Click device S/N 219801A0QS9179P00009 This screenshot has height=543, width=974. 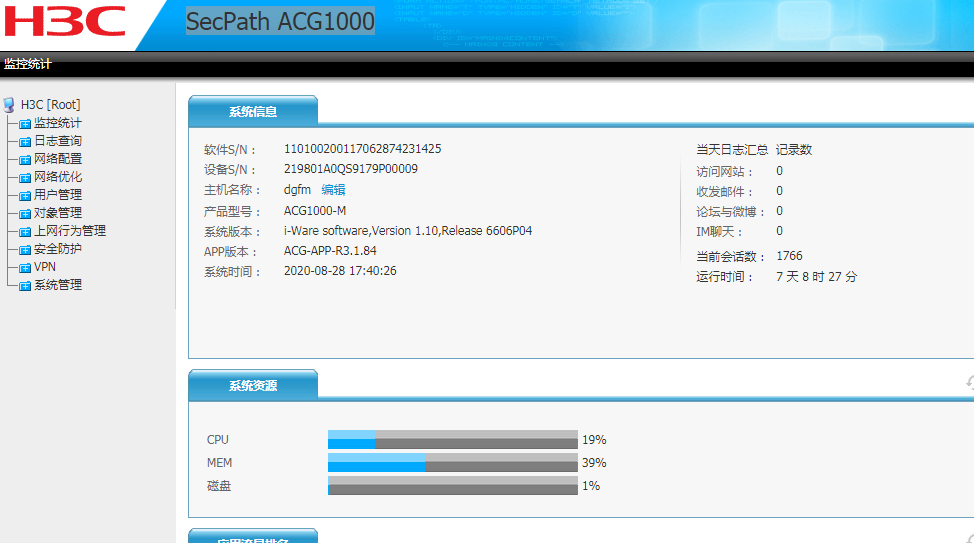tap(350, 169)
